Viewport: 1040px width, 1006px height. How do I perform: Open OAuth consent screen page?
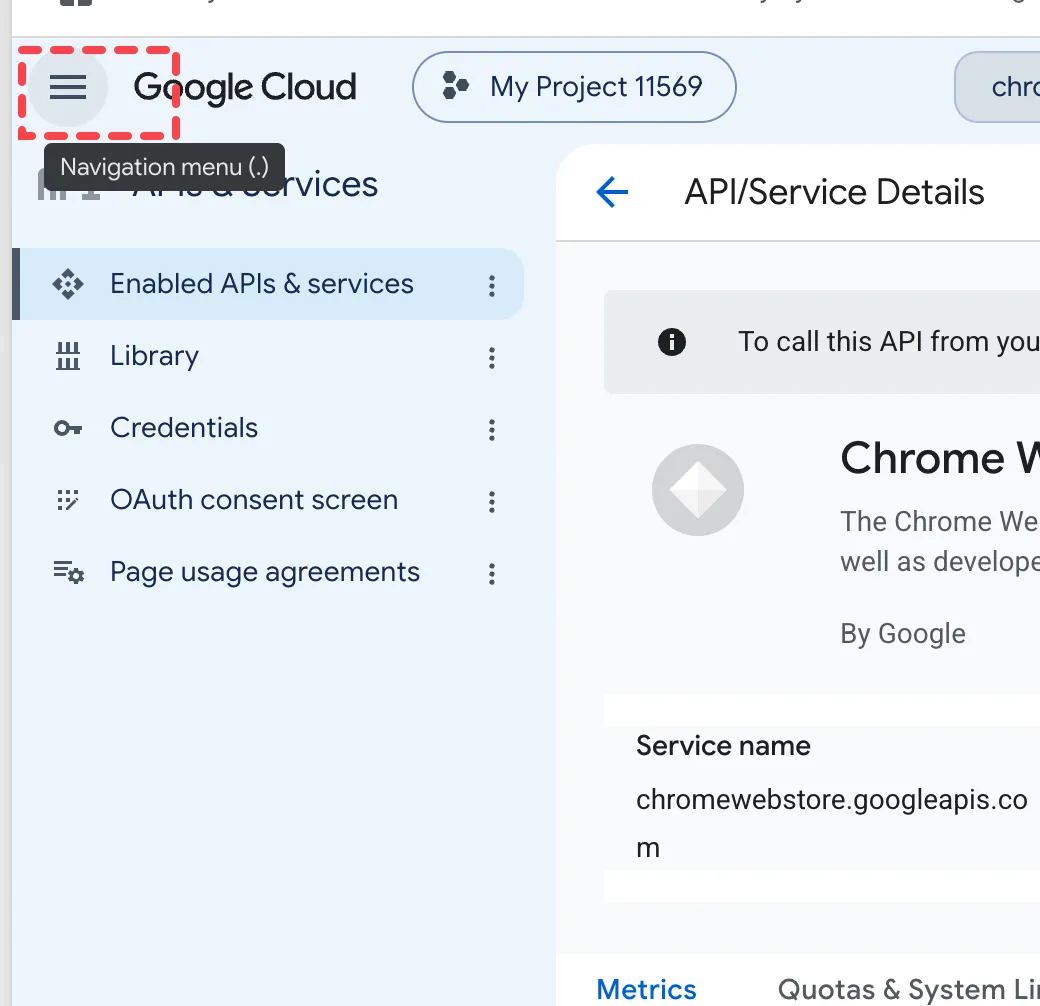(x=268, y=501)
